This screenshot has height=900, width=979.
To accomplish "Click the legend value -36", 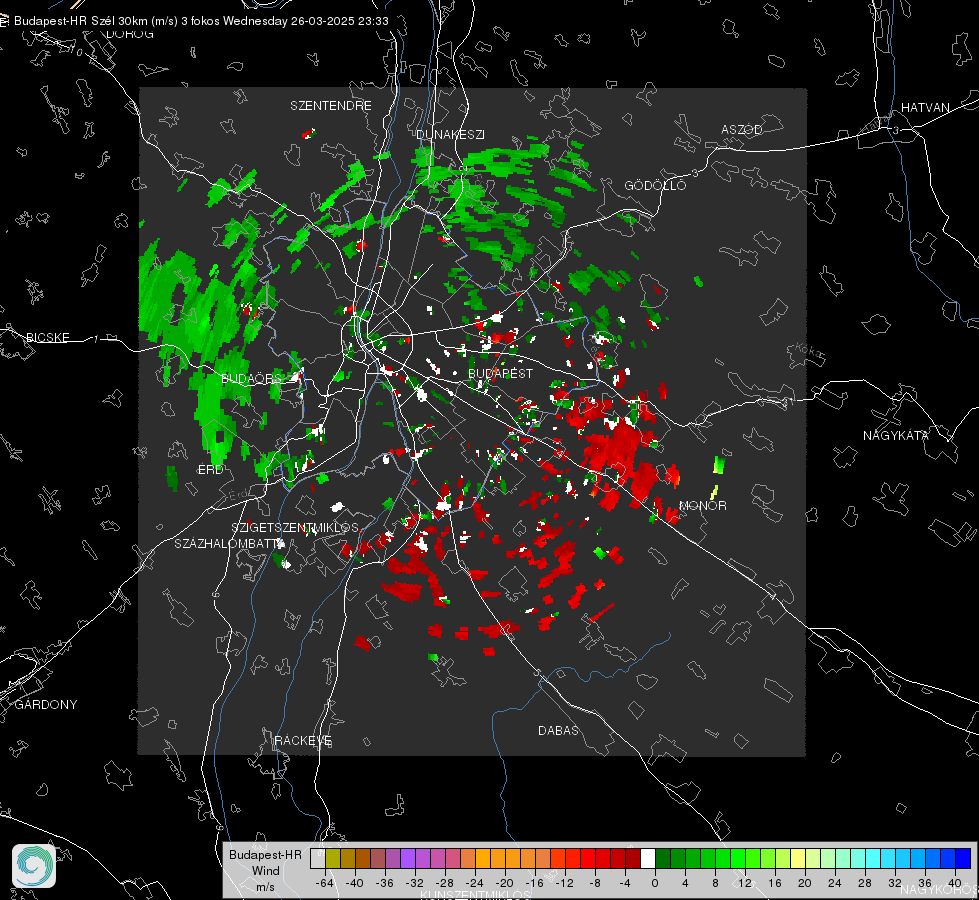I will click(385, 883).
